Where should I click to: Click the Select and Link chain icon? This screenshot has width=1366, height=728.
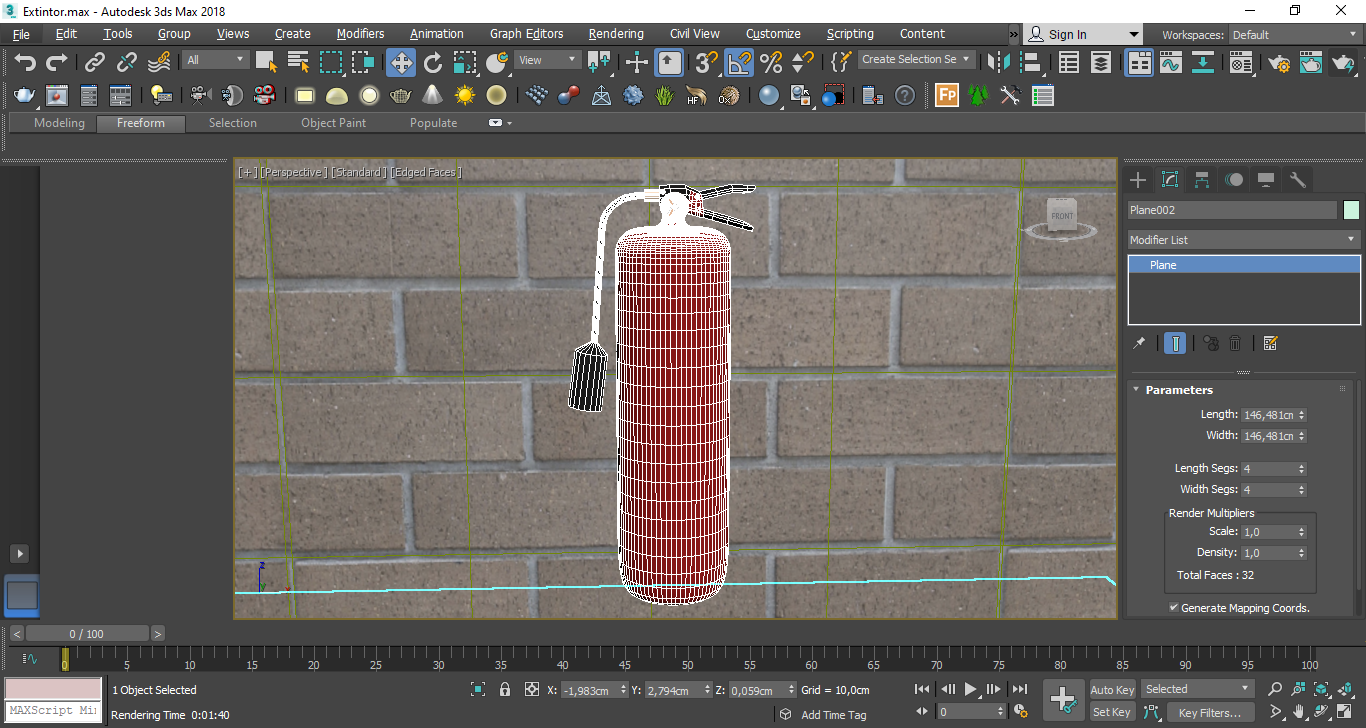95,63
